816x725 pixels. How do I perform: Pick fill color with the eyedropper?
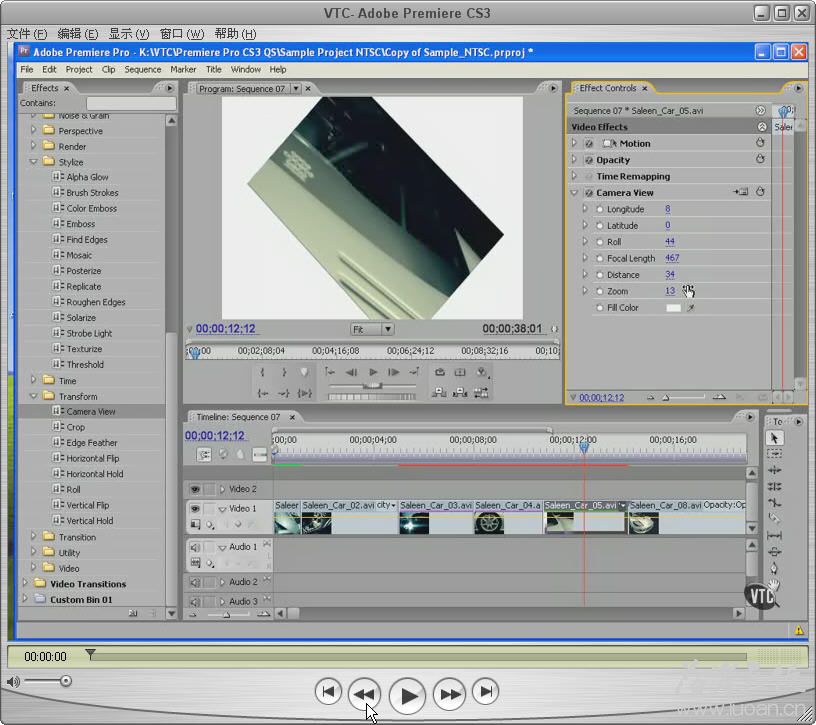[x=691, y=308]
